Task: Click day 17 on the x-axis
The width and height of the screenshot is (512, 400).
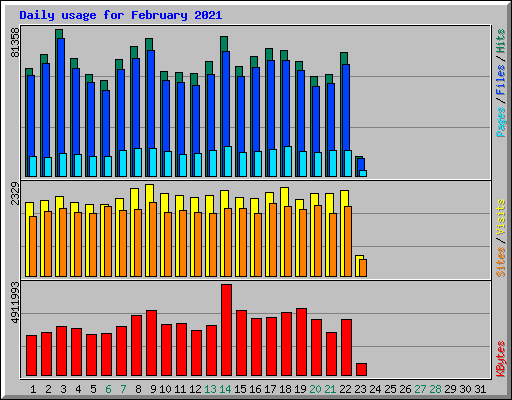Action: coord(270,389)
